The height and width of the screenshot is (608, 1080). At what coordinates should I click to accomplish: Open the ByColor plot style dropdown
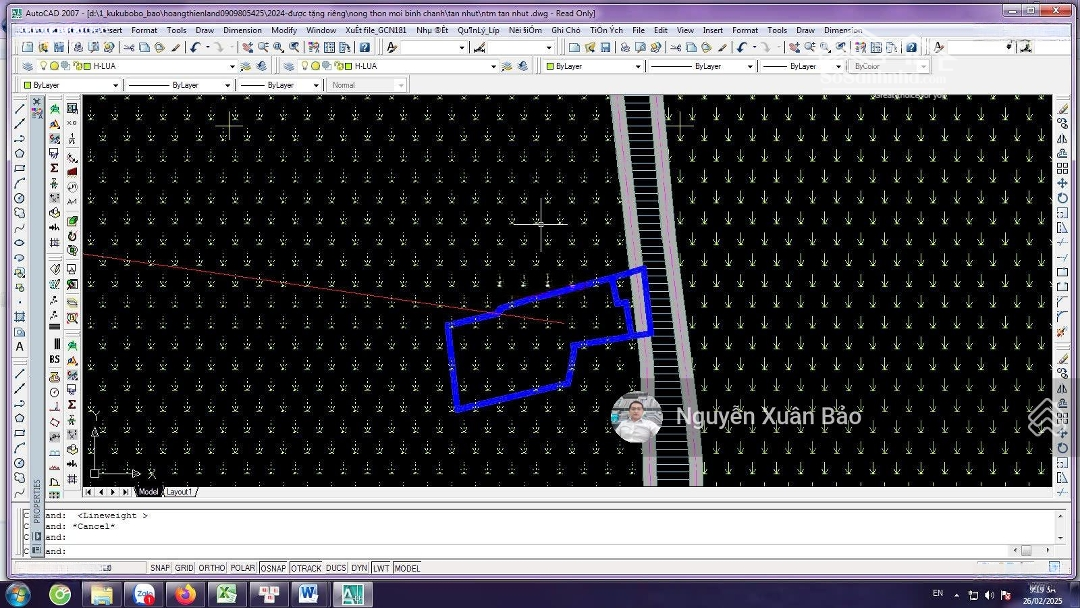tap(923, 66)
